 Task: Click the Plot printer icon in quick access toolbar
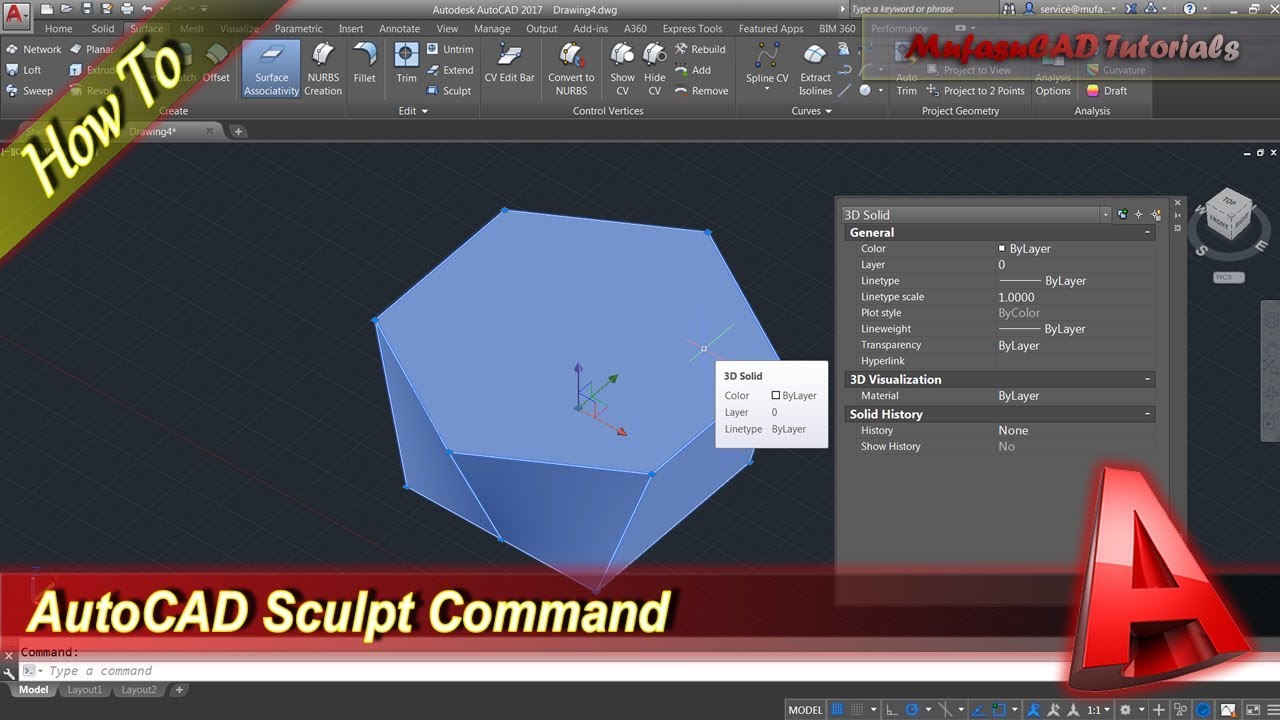coord(126,9)
